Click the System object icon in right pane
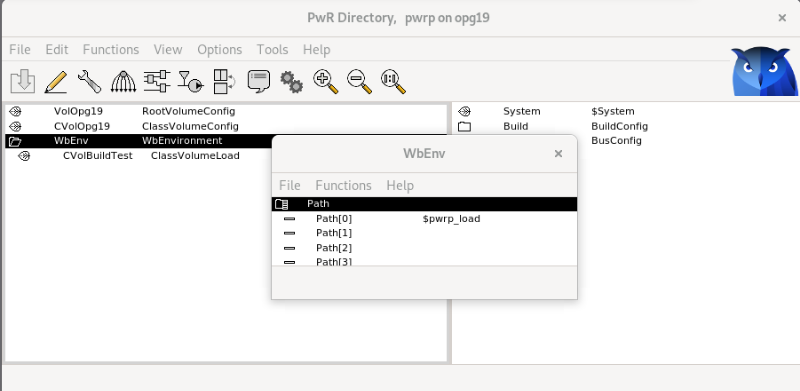 click(464, 111)
